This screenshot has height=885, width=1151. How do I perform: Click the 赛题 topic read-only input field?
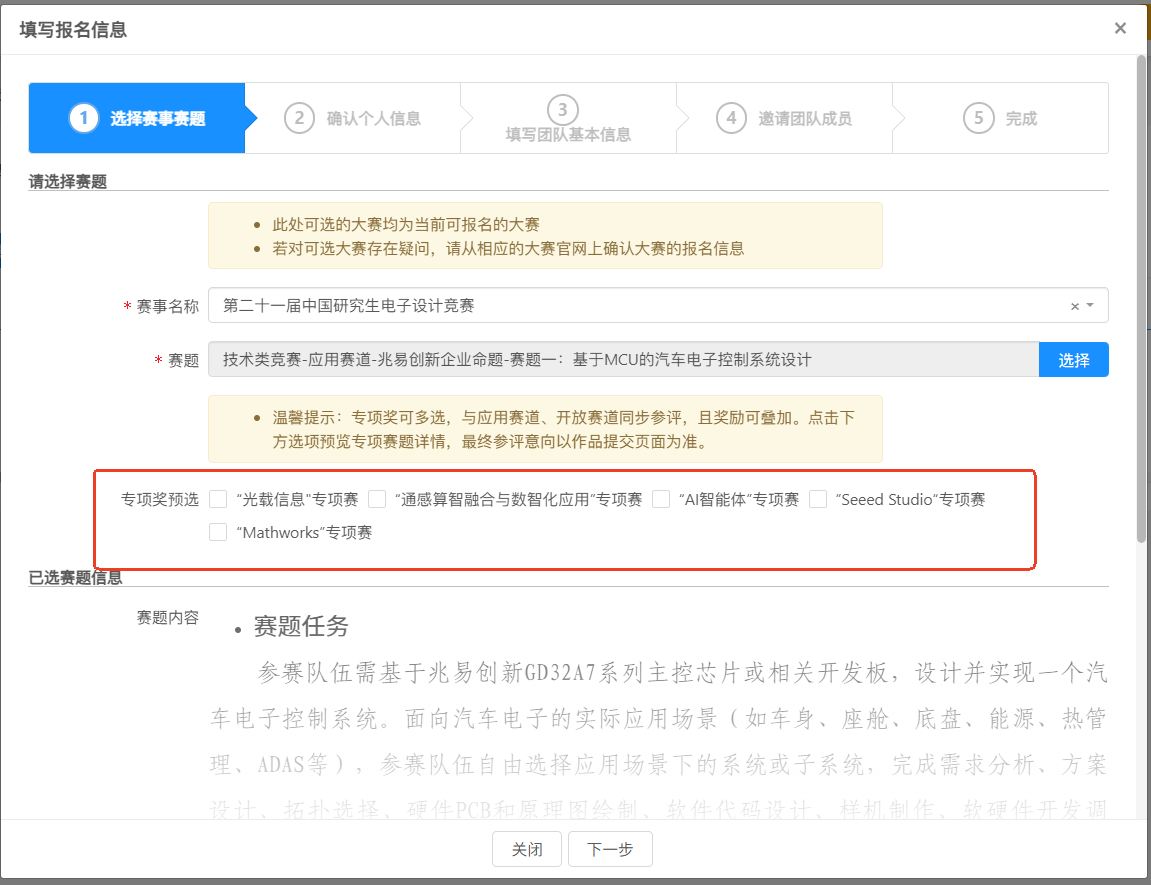(622, 360)
